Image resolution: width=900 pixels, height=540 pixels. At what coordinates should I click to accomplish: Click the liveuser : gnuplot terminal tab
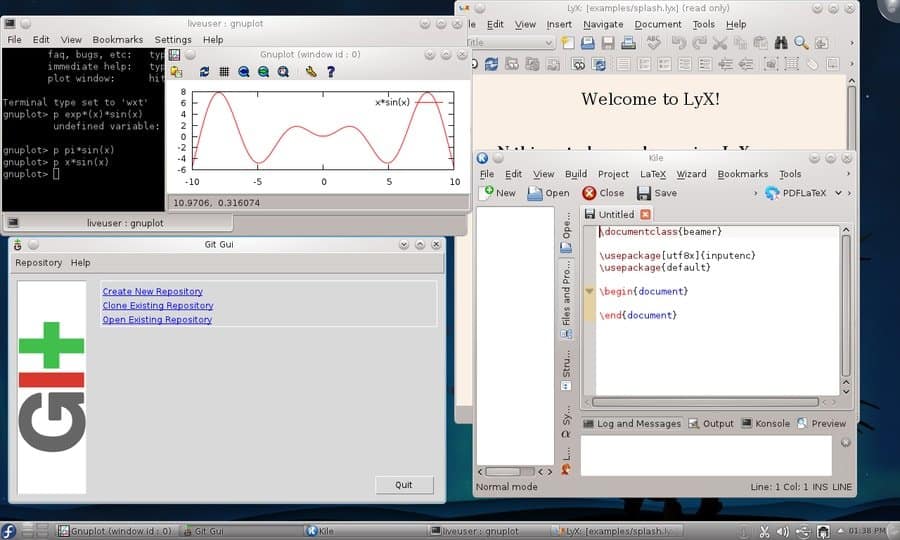[118, 223]
